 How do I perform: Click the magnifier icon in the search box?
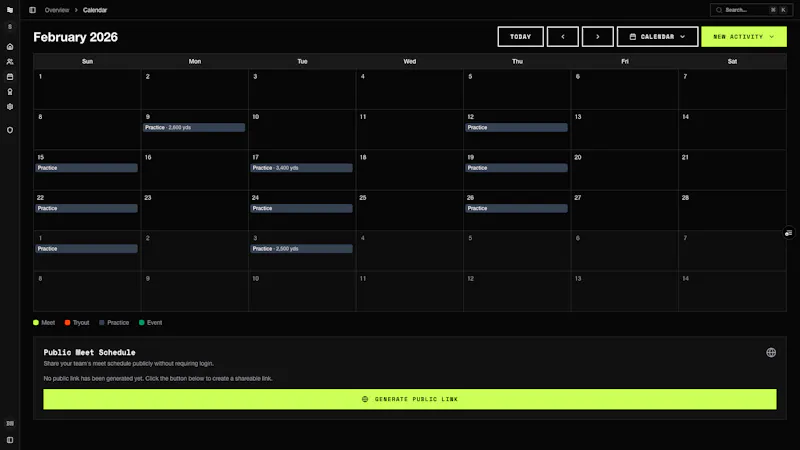click(x=719, y=10)
